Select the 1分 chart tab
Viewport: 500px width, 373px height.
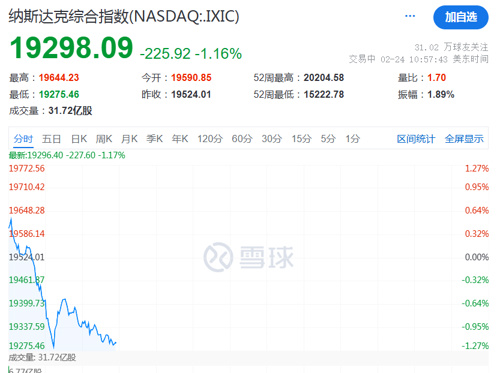click(x=353, y=139)
